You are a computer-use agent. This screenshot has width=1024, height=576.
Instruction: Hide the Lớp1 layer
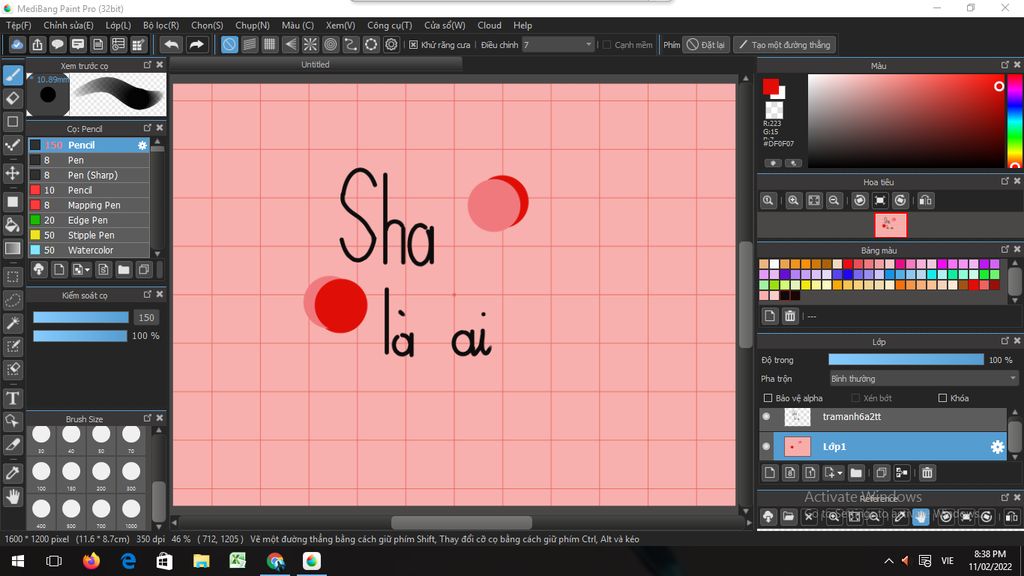(x=767, y=447)
